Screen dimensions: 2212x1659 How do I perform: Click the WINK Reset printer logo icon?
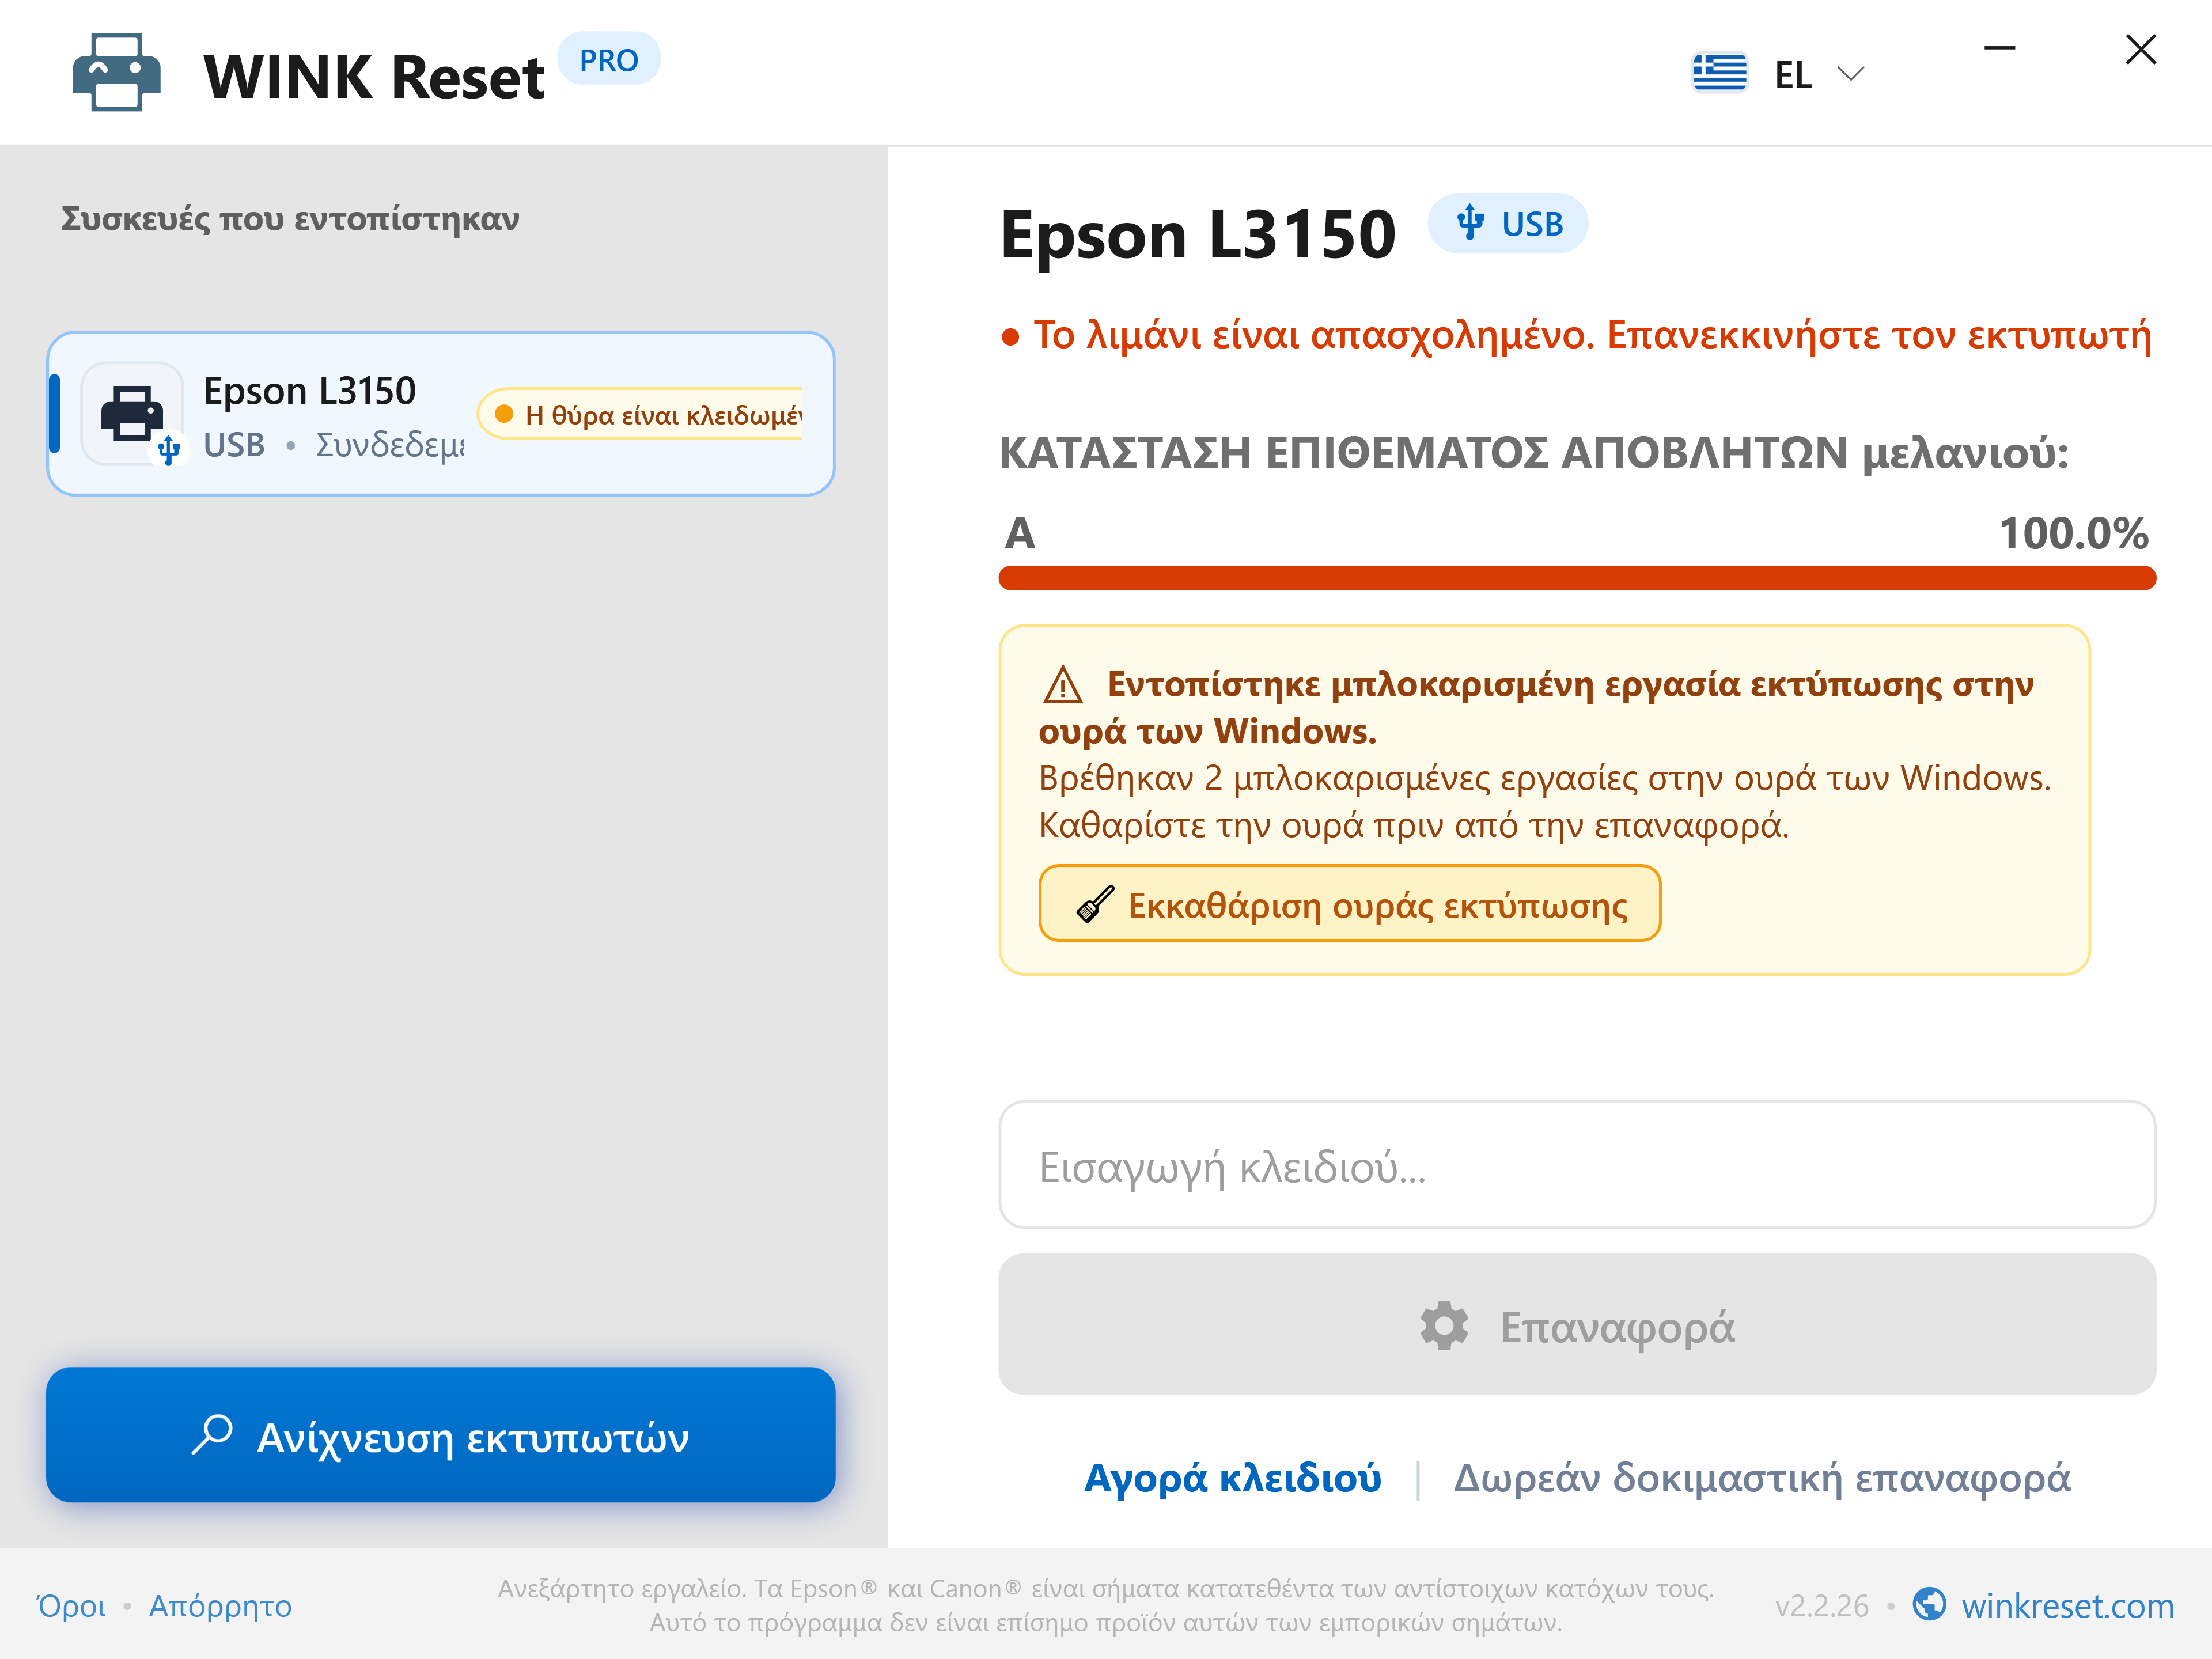(x=117, y=73)
